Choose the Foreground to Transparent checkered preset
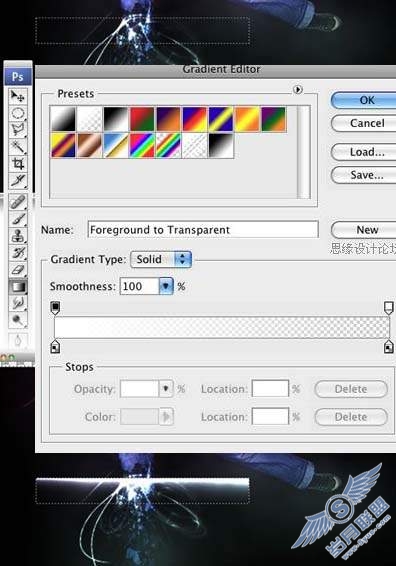 click(x=90, y=119)
